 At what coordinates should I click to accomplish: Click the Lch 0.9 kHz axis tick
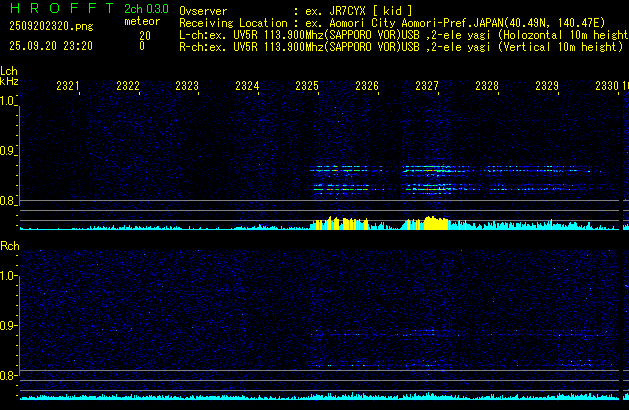9,151
